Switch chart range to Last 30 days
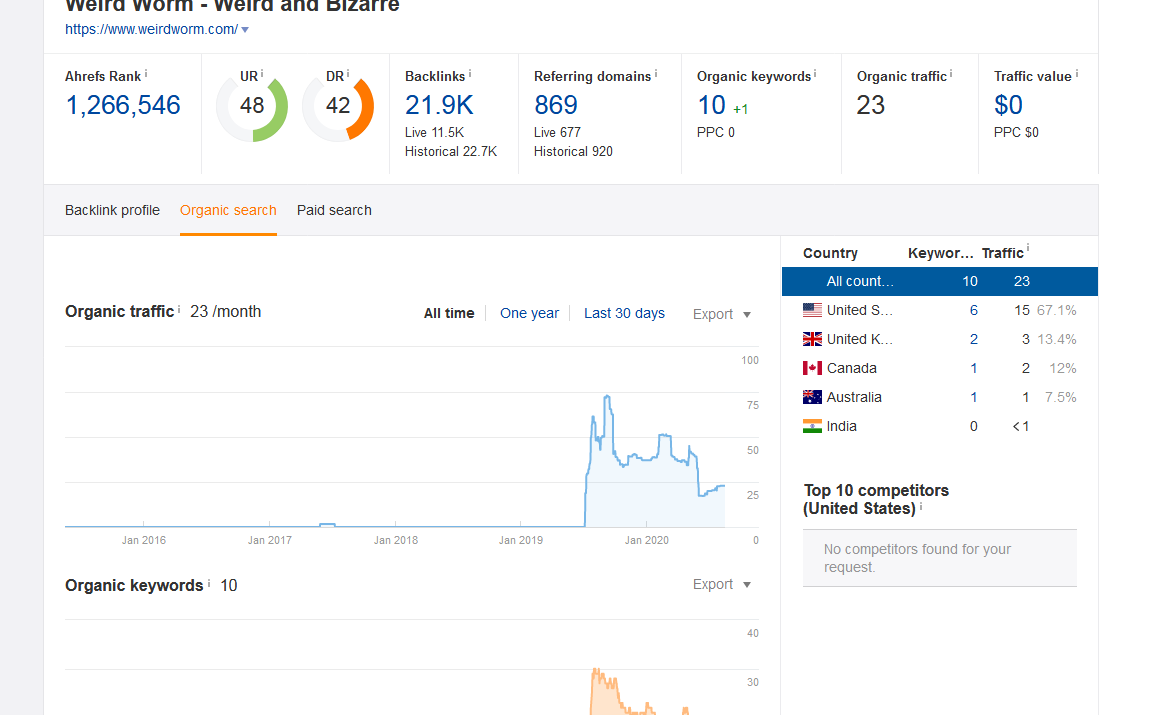 click(624, 313)
